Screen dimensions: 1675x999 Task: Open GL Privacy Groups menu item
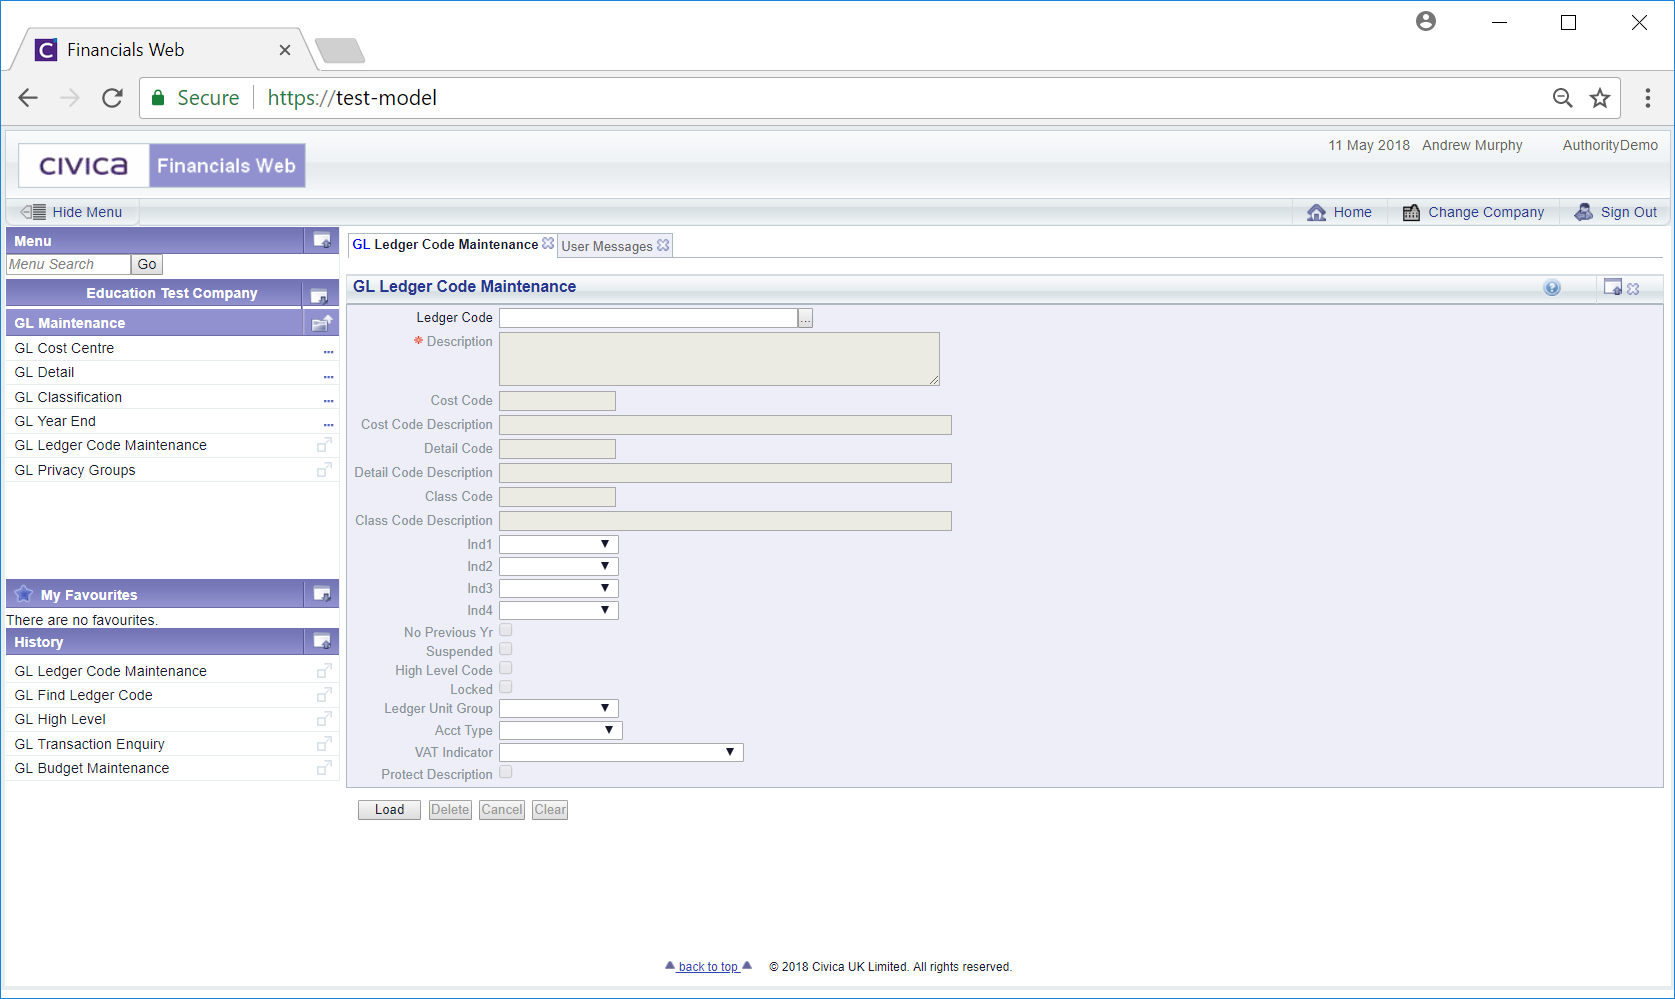[75, 470]
